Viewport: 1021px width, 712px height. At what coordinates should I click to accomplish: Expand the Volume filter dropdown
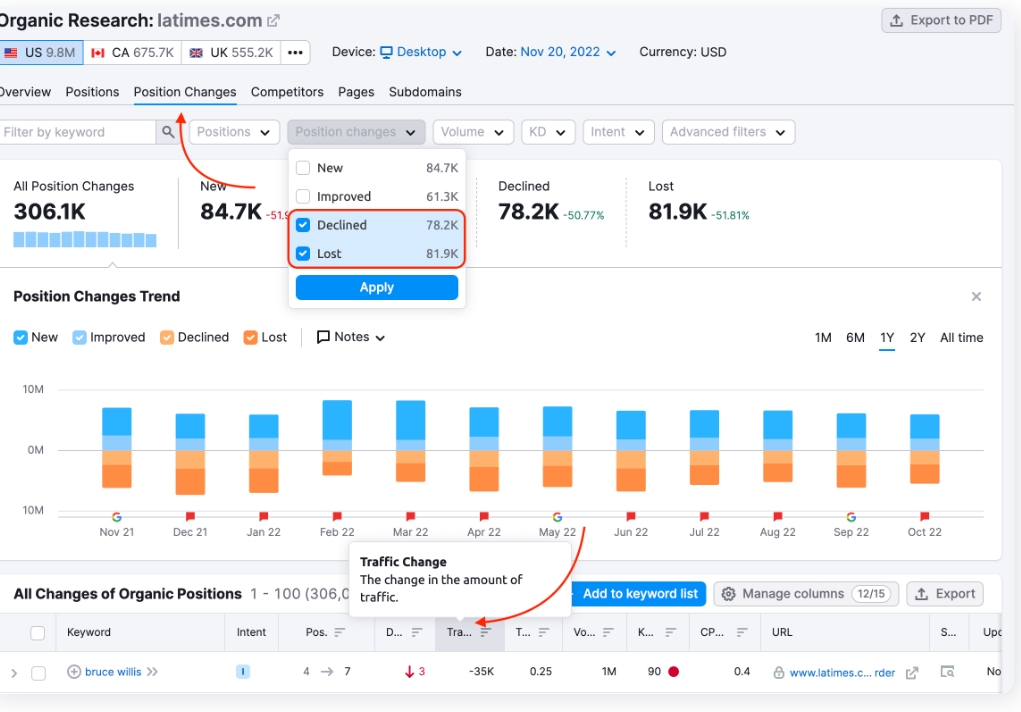[473, 132]
